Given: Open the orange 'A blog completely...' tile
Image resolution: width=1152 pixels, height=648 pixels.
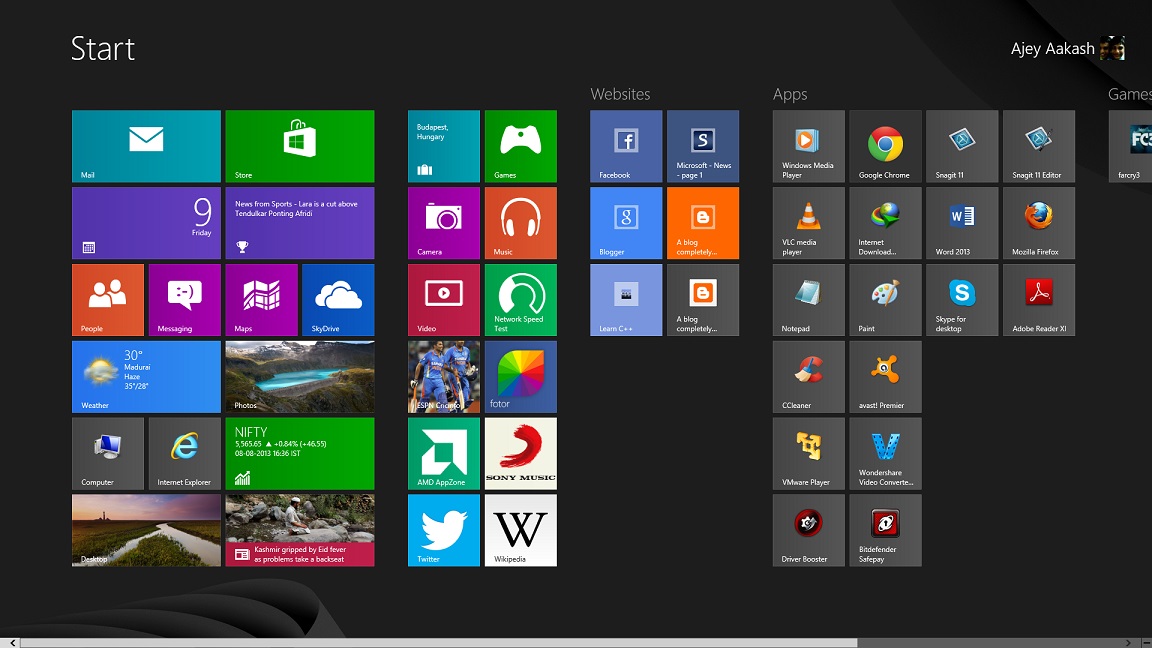Looking at the screenshot, I should tap(703, 223).
